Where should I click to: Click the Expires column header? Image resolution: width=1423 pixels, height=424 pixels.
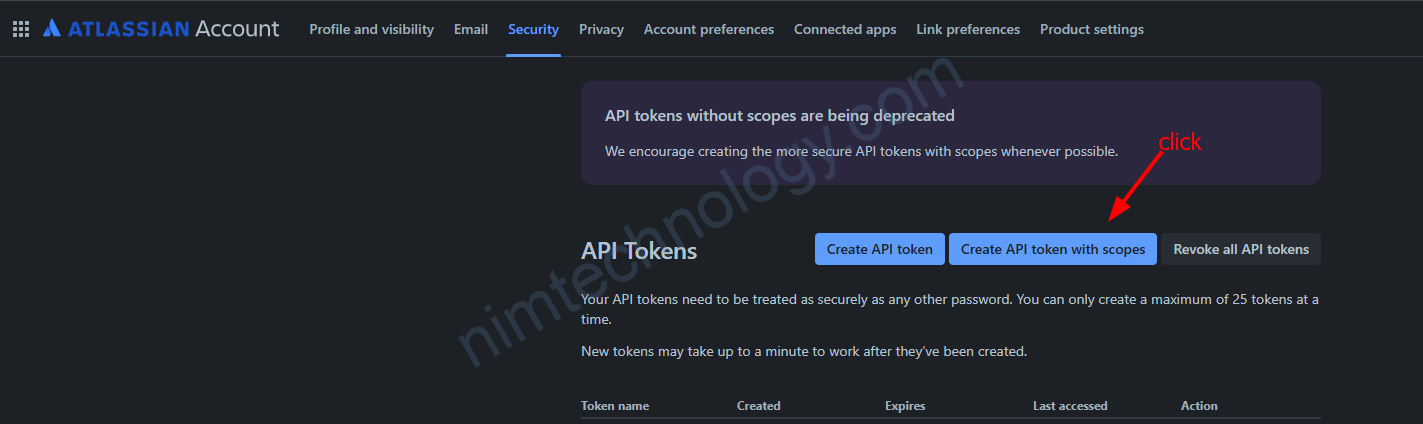click(905, 406)
